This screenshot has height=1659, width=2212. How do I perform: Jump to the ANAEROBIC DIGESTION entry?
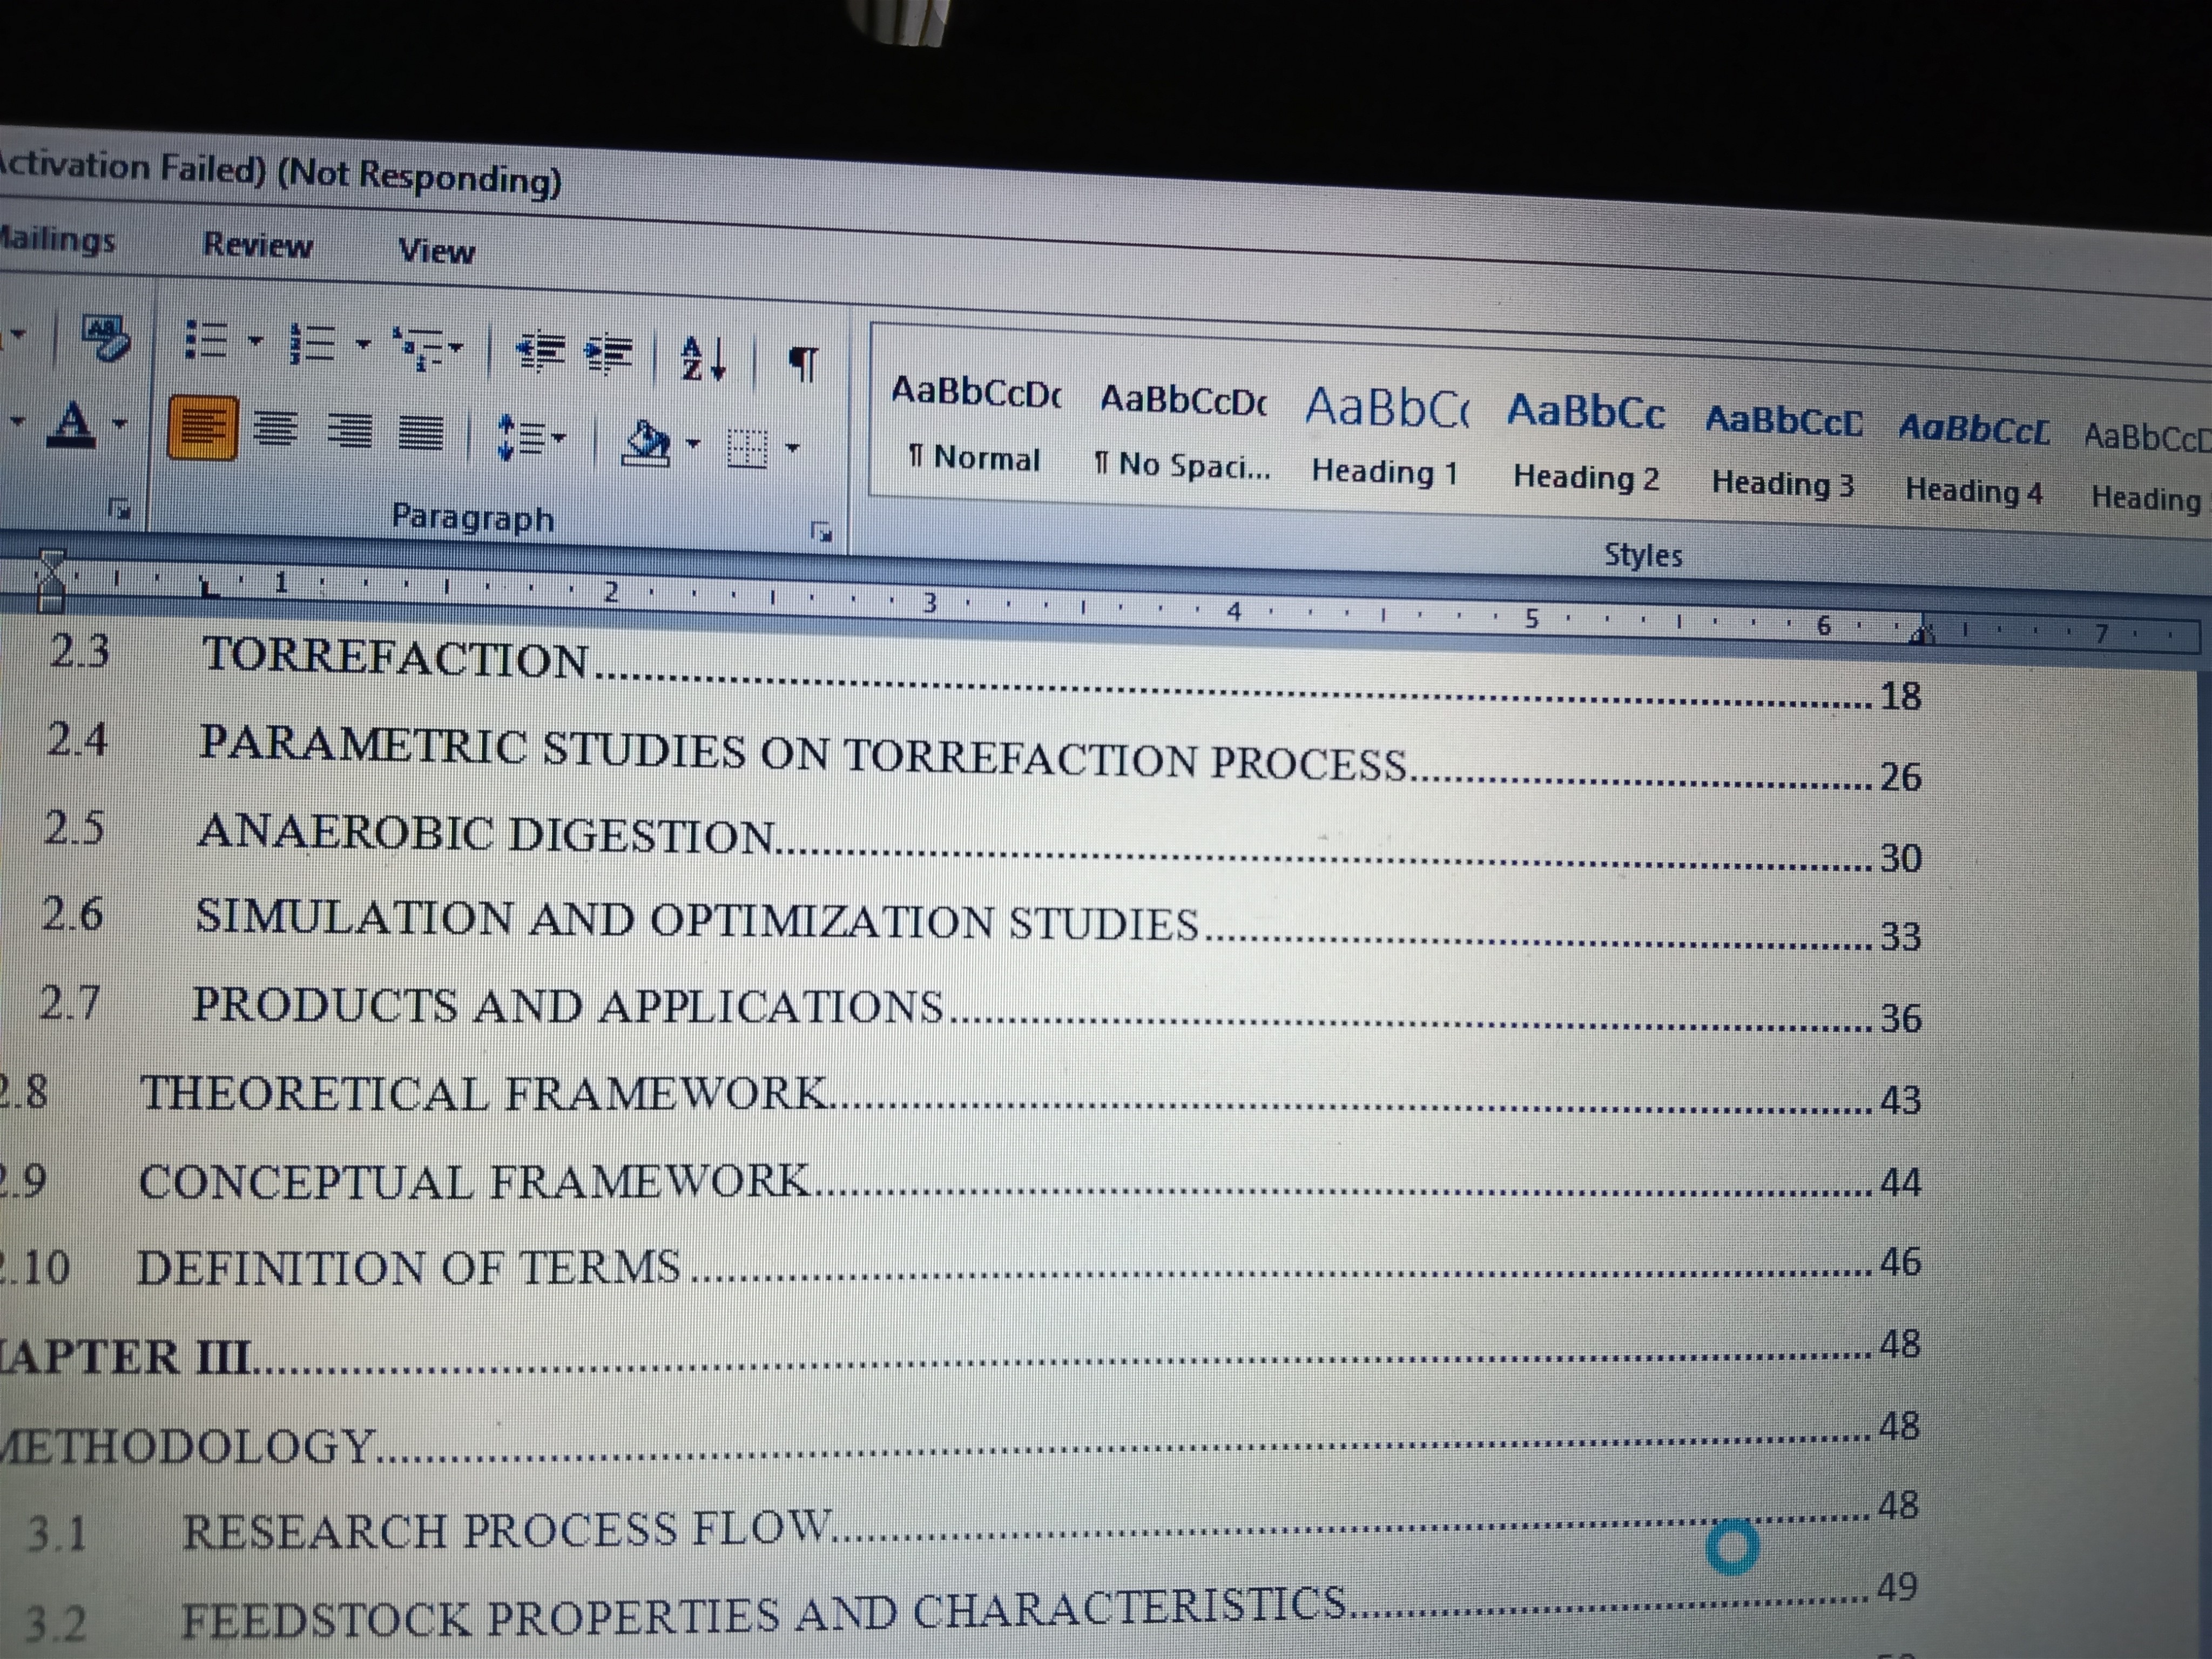[982, 843]
